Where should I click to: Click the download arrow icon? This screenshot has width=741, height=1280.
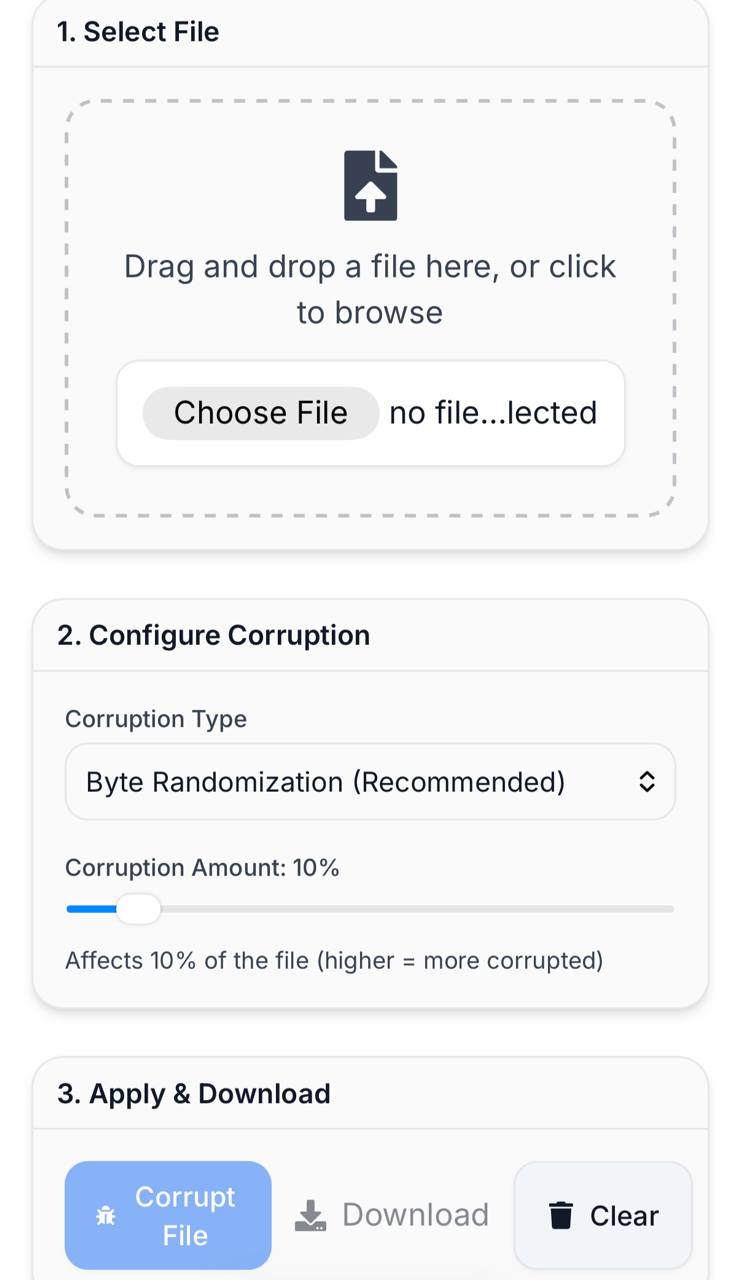(311, 1215)
